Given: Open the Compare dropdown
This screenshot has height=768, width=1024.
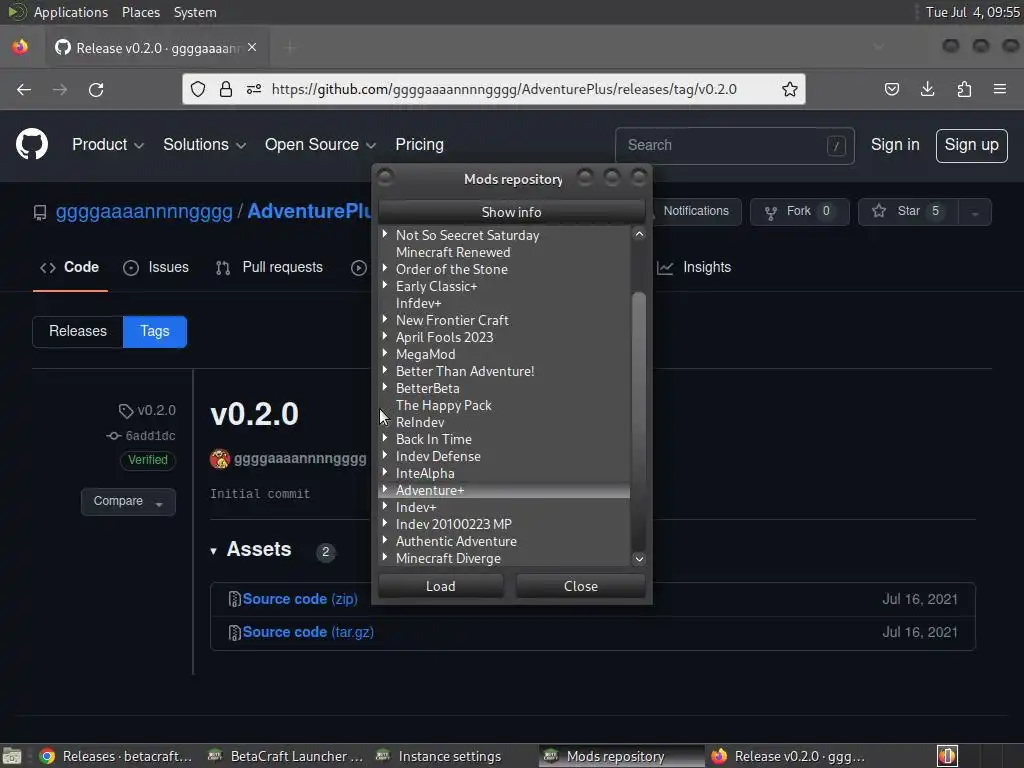Looking at the screenshot, I should coord(128,502).
